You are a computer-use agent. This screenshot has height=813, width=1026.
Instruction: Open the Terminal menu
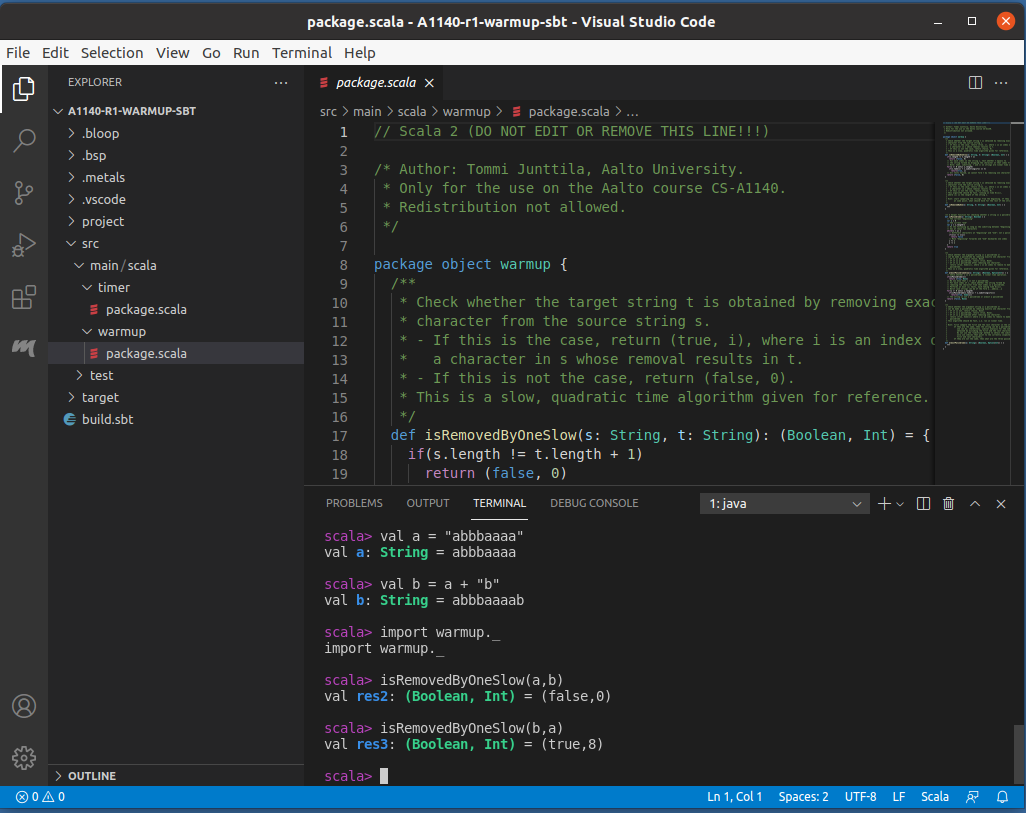point(301,53)
